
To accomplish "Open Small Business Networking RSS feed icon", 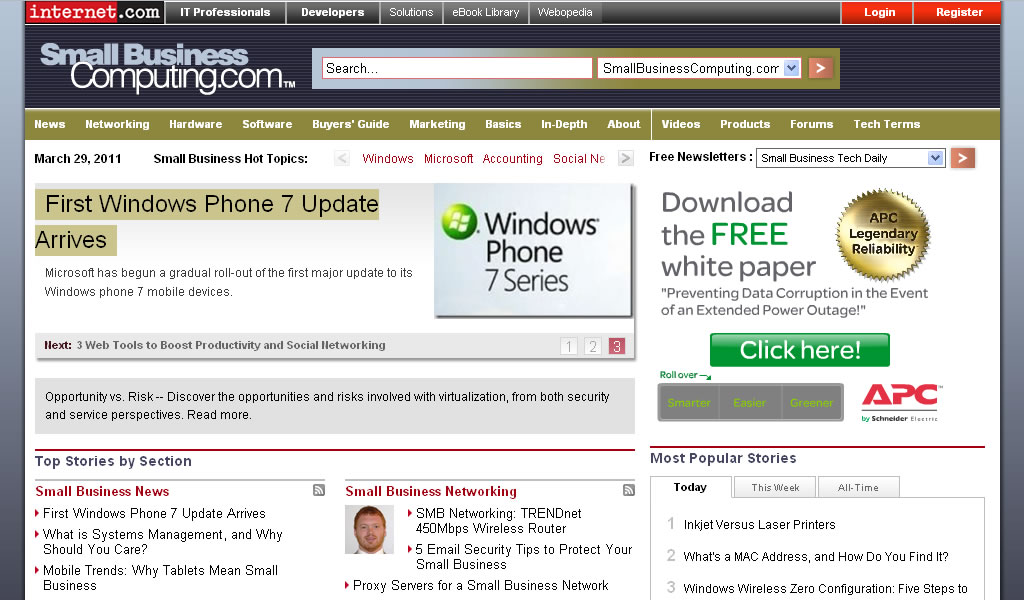I will pos(629,490).
